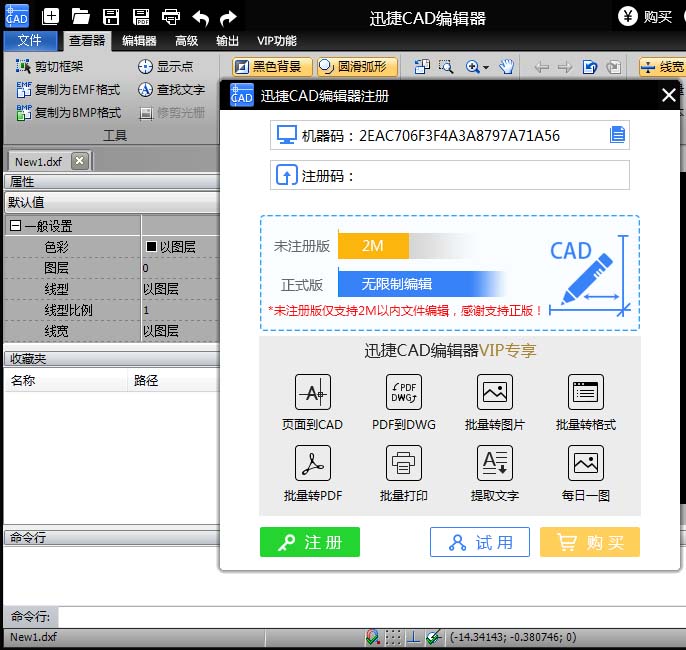Copy the machine code with the blue document icon
This screenshot has height=650, width=686.
click(617, 134)
